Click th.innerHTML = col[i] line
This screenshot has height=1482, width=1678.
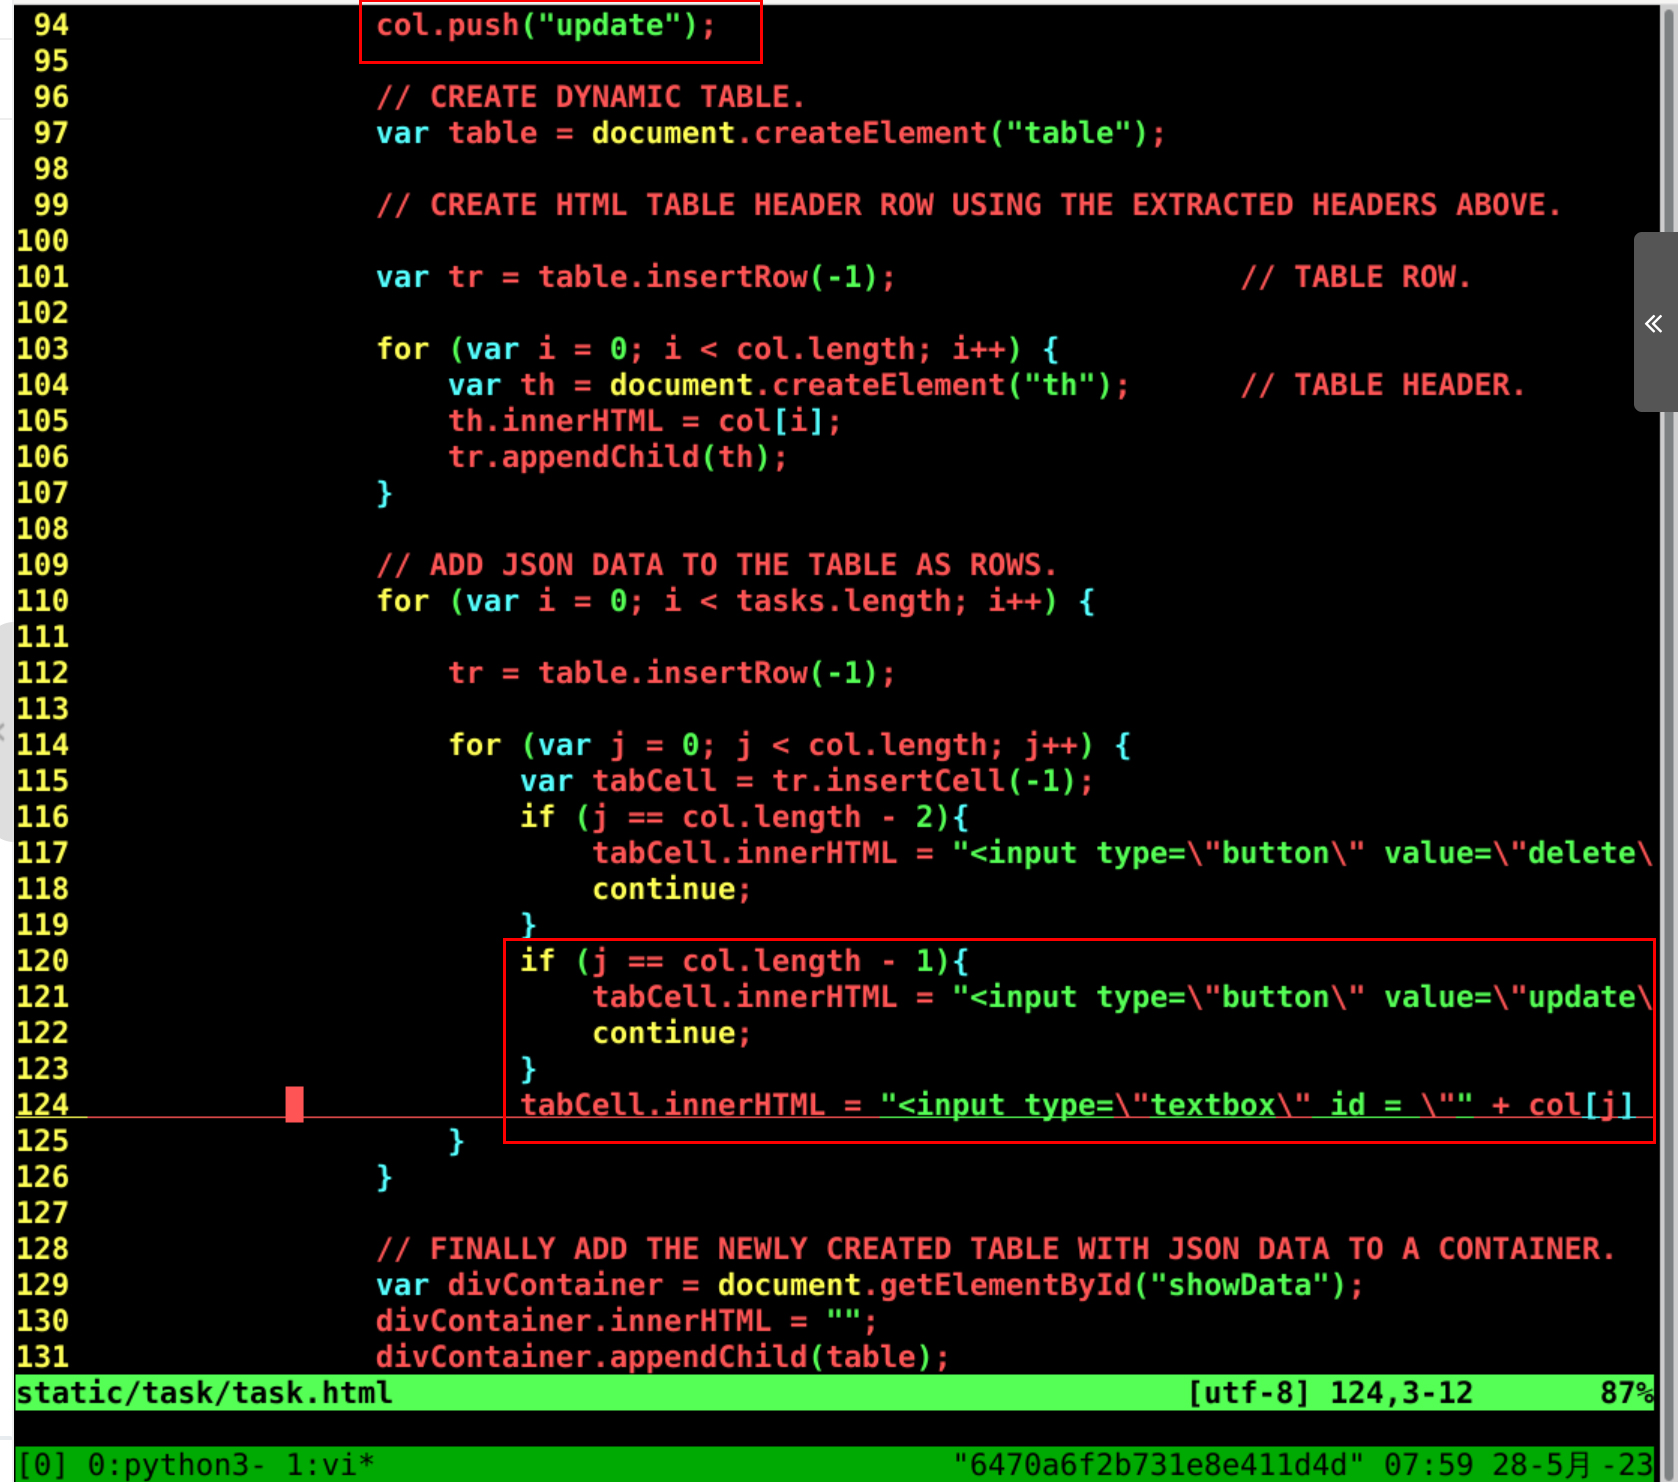coord(644,421)
